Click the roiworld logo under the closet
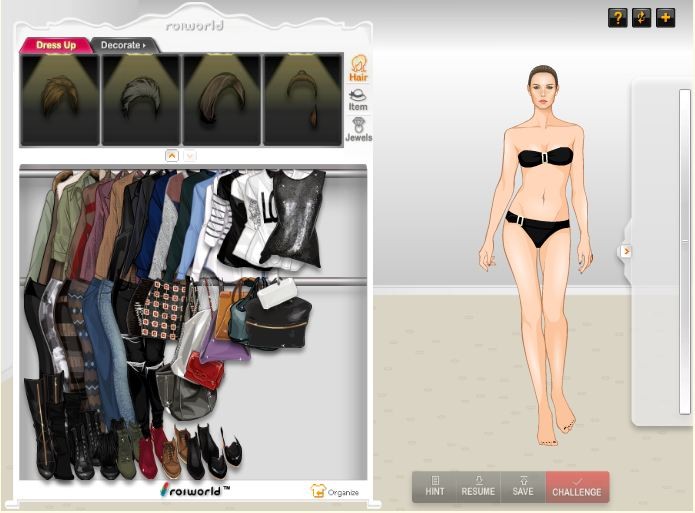Screen dimensions: 695x513 [194, 490]
